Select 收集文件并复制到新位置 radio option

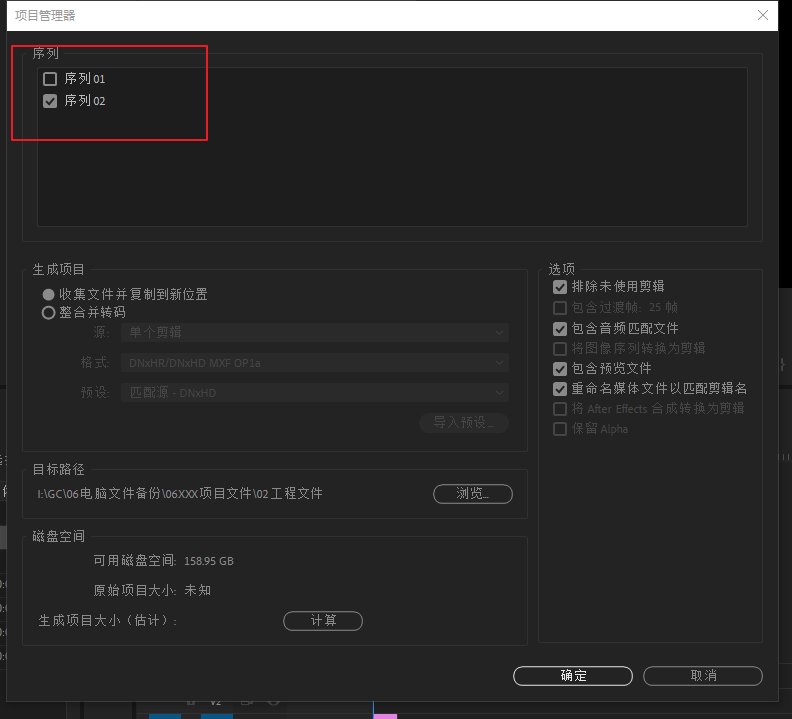[48, 295]
